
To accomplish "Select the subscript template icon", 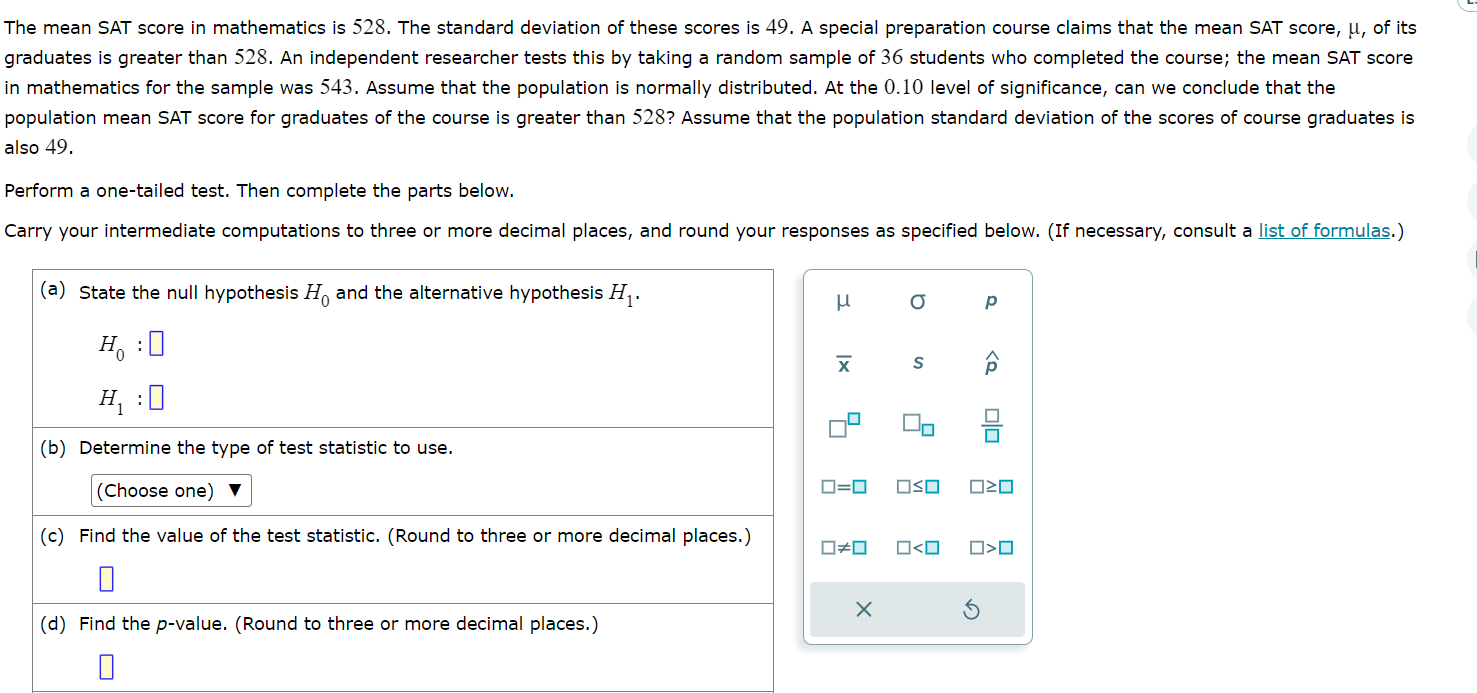I will pyautogui.click(x=917, y=425).
